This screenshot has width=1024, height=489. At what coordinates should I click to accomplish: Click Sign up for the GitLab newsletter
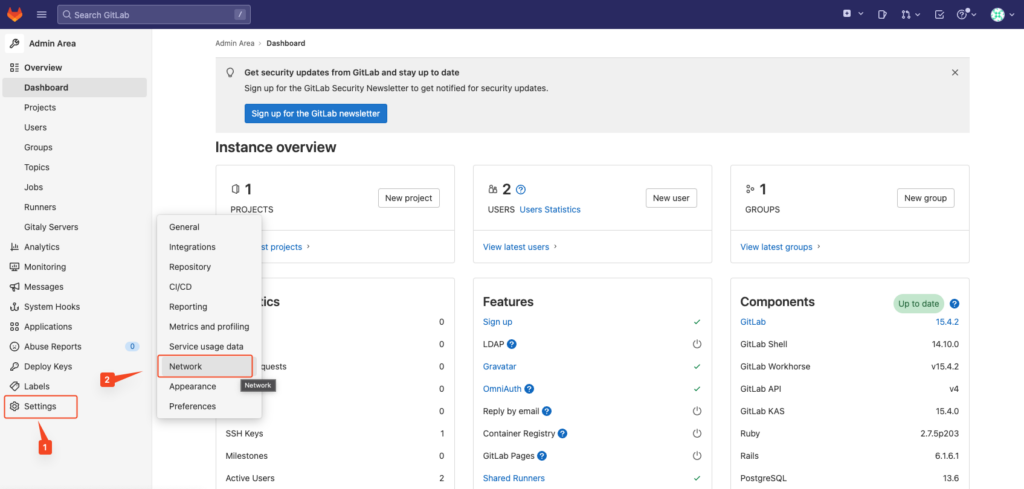point(316,114)
